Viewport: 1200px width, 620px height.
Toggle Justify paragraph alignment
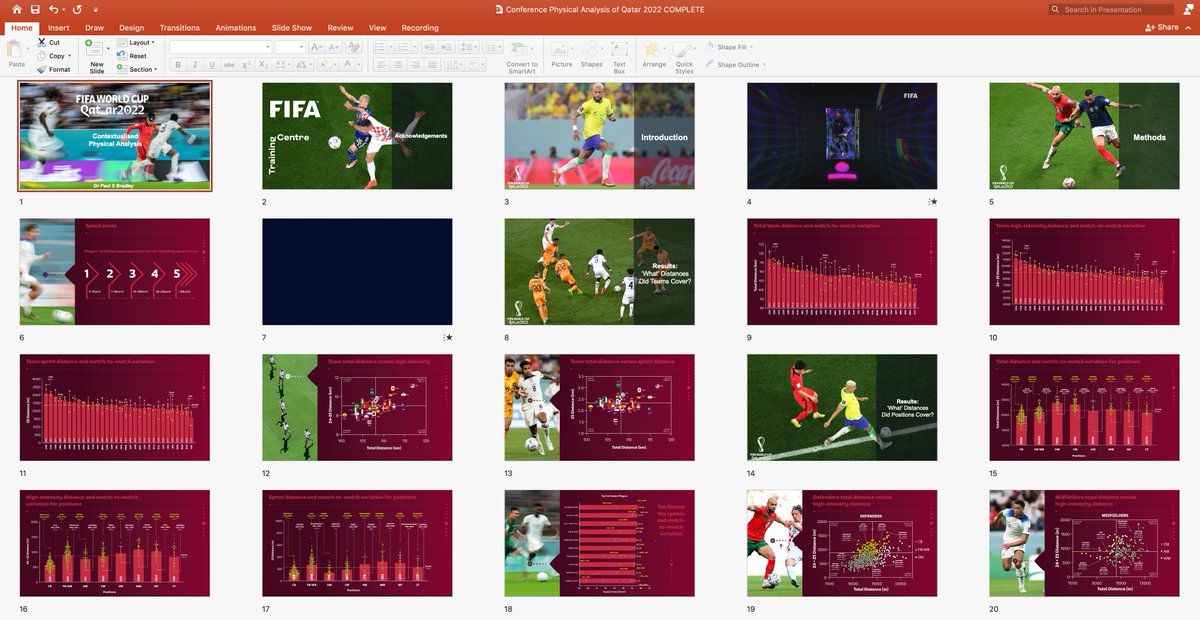pos(432,65)
